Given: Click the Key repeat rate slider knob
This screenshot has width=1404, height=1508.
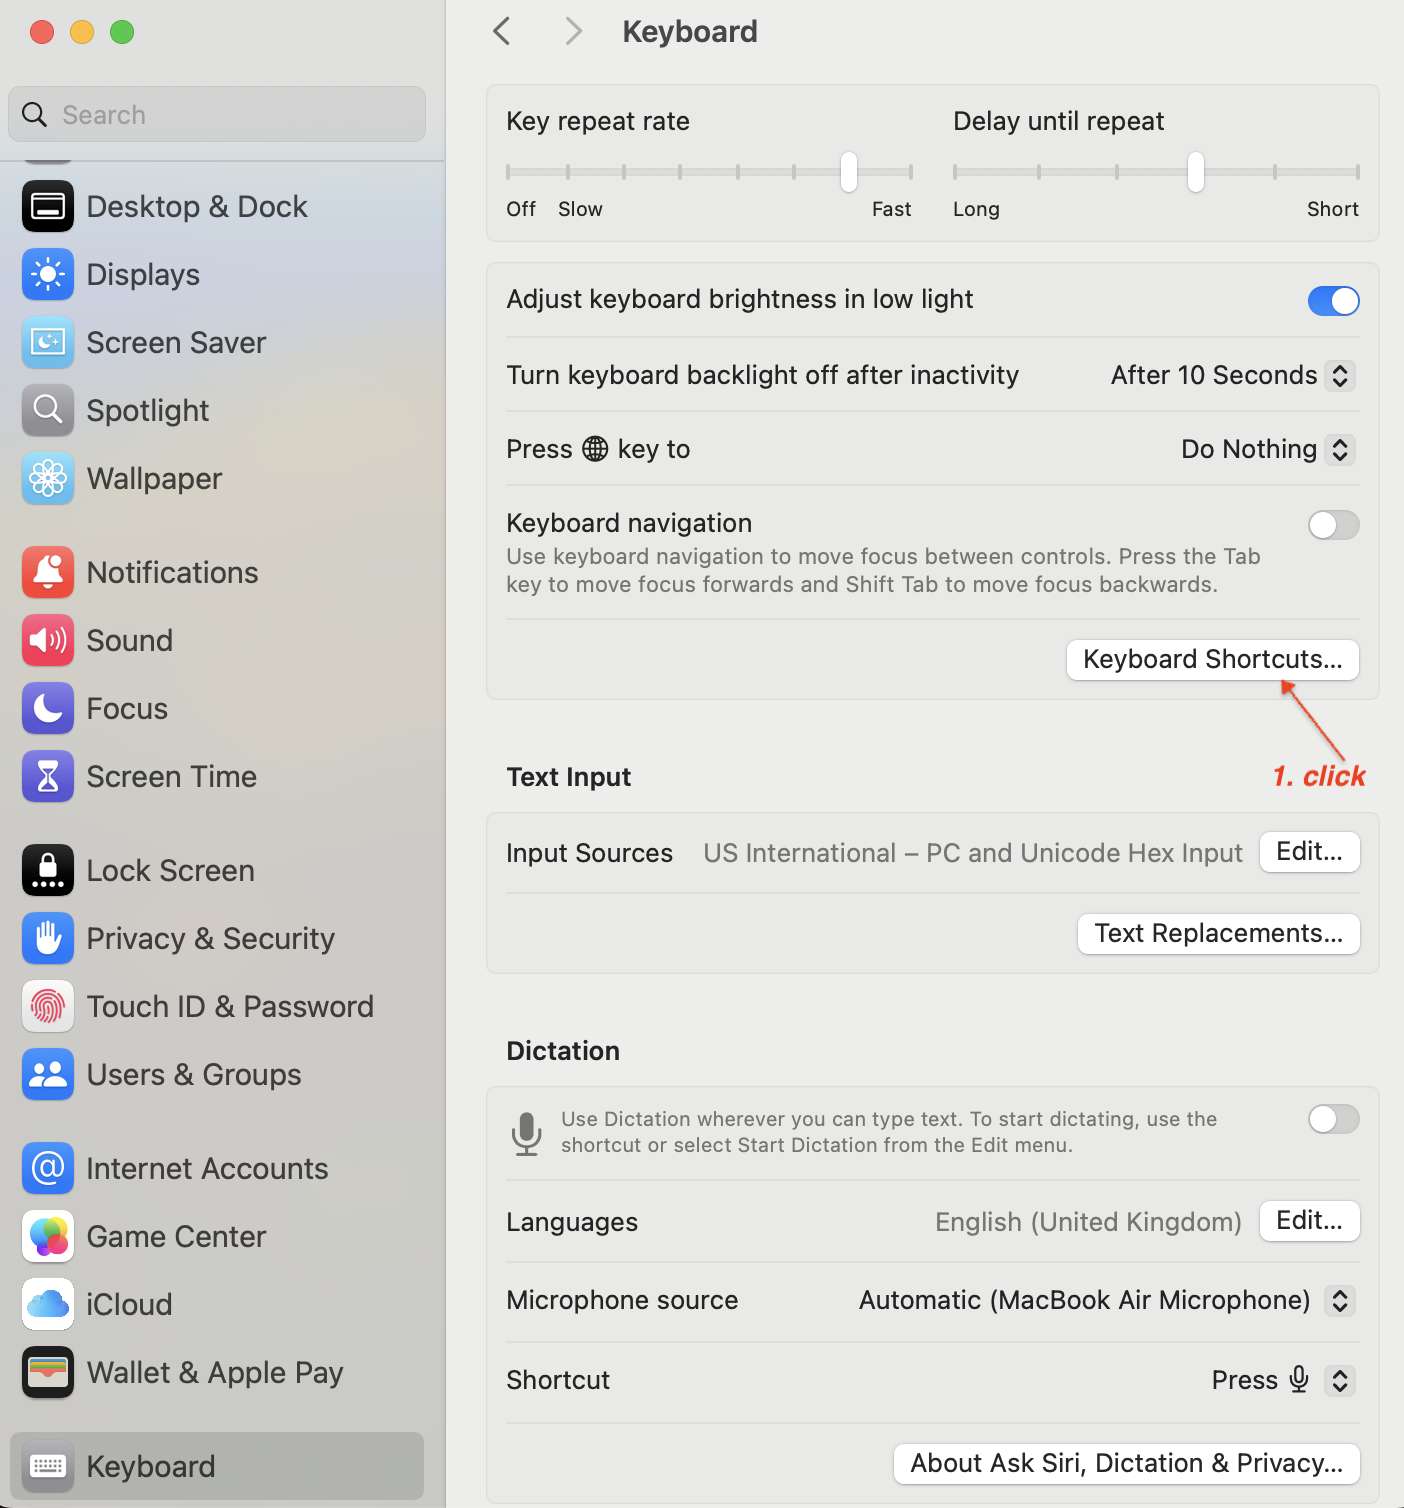Looking at the screenshot, I should pyautogui.click(x=849, y=171).
